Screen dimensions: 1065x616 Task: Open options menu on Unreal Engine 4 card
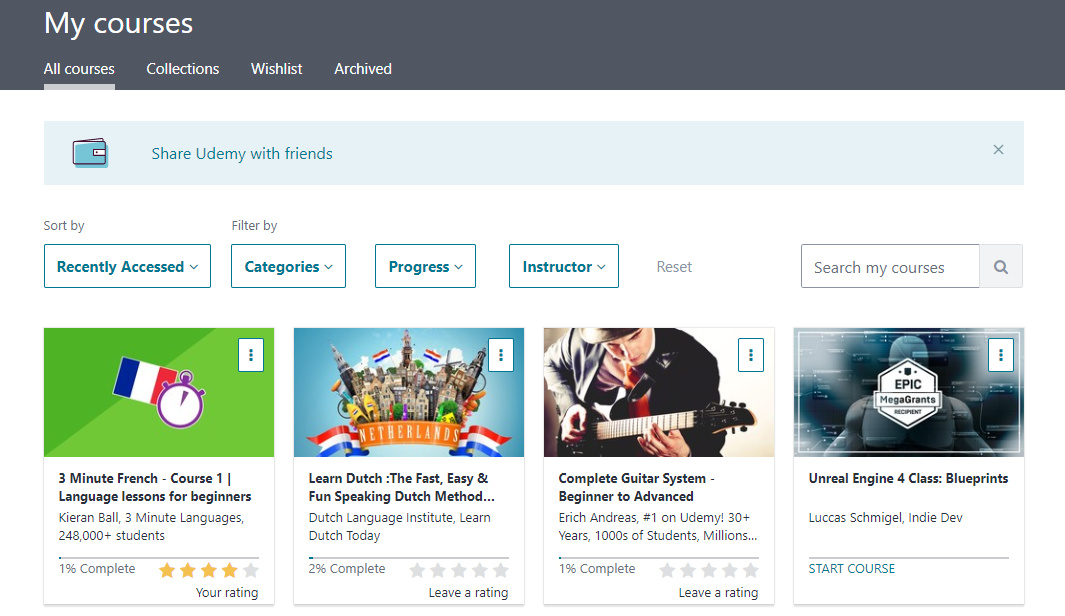(1001, 355)
